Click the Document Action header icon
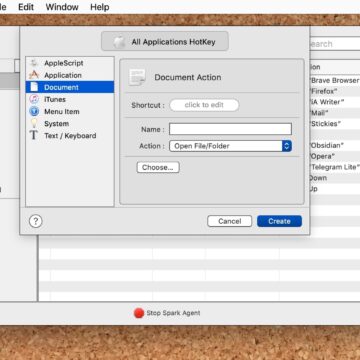 pyautogui.click(x=137, y=77)
